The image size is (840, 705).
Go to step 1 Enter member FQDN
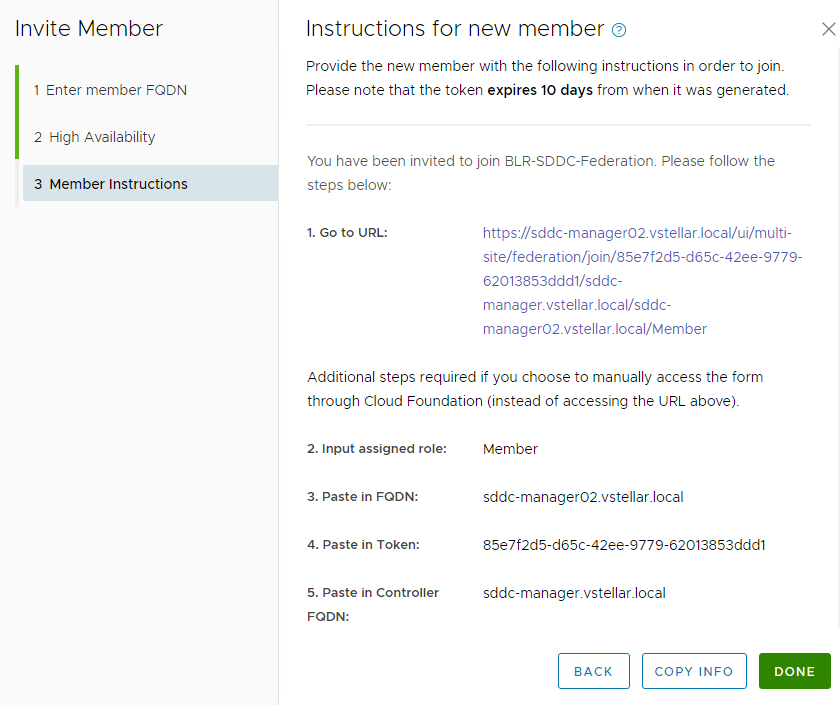[110, 90]
